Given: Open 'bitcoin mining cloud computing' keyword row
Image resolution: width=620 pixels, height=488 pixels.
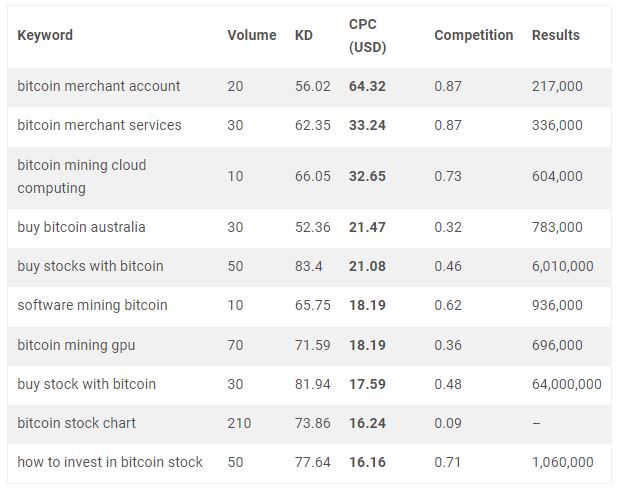Looking at the screenshot, I should [82, 176].
